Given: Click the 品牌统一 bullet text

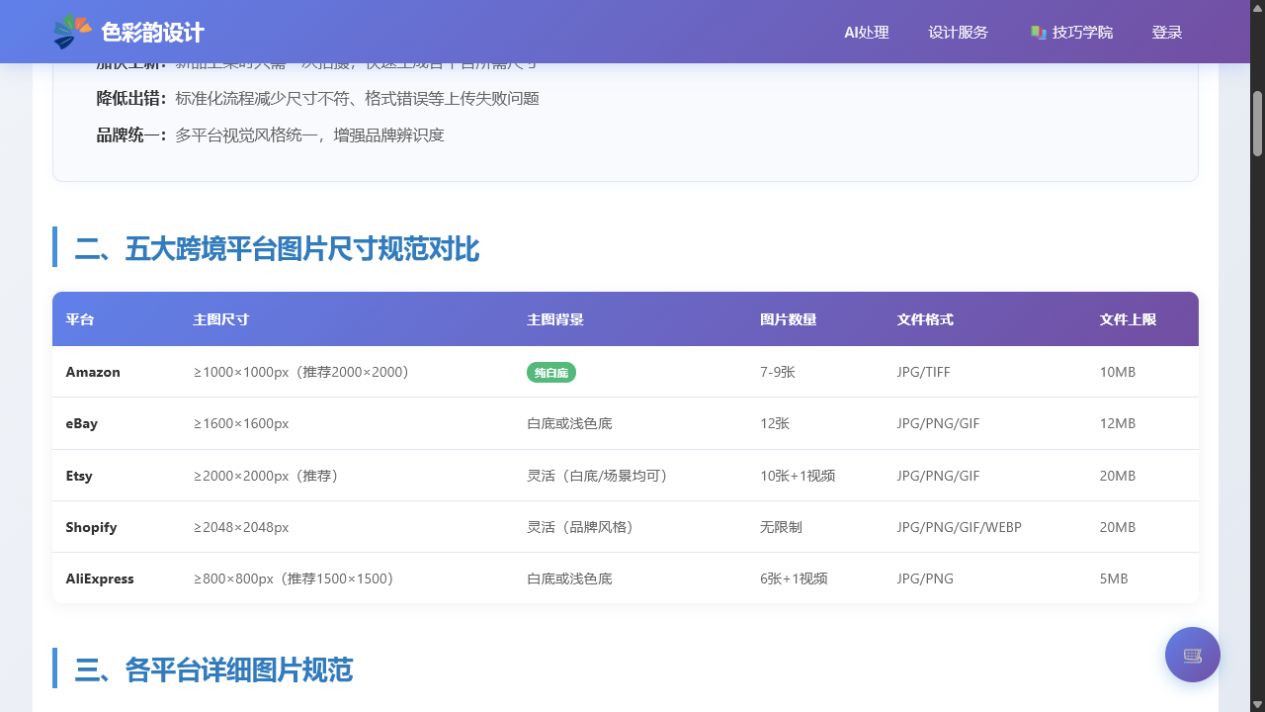Looking at the screenshot, I should coord(270,135).
